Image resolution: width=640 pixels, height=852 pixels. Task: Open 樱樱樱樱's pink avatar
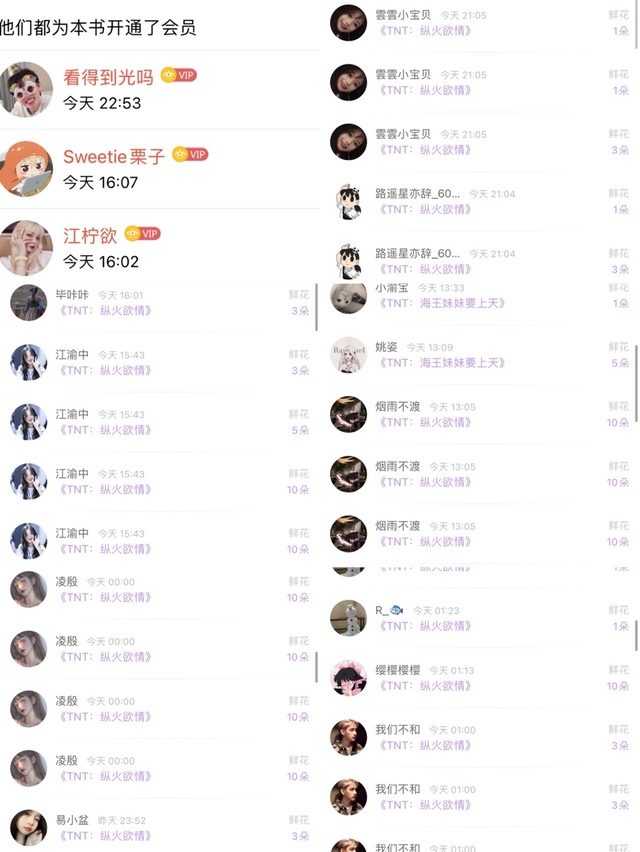tap(349, 678)
